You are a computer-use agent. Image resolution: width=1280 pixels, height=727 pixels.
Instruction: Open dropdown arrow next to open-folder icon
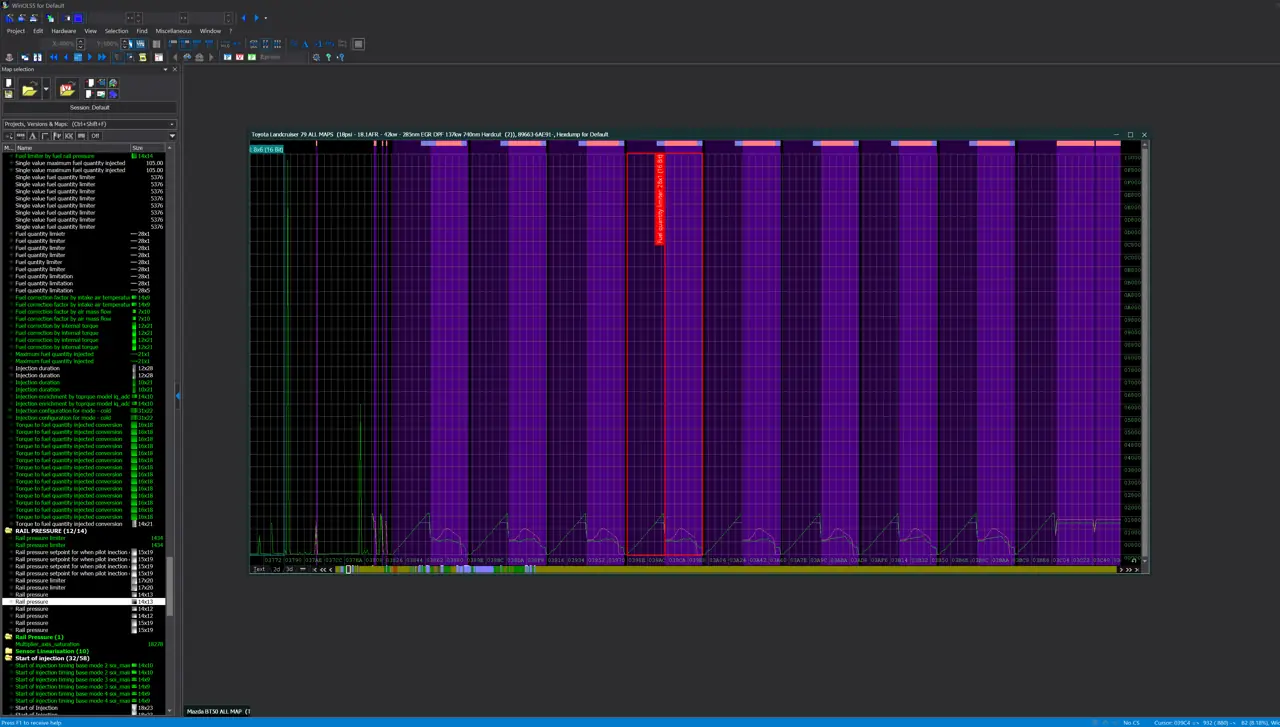[x=46, y=89]
